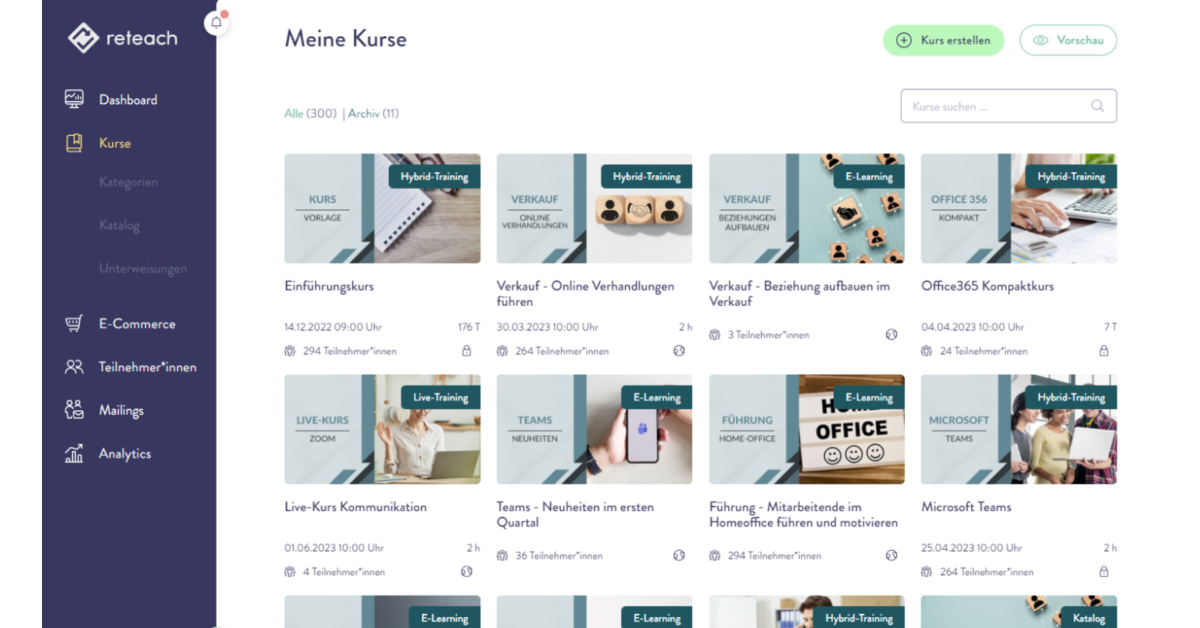The image size is (1200, 628).
Task: Open Kurse in the sidebar
Action: pos(115,143)
